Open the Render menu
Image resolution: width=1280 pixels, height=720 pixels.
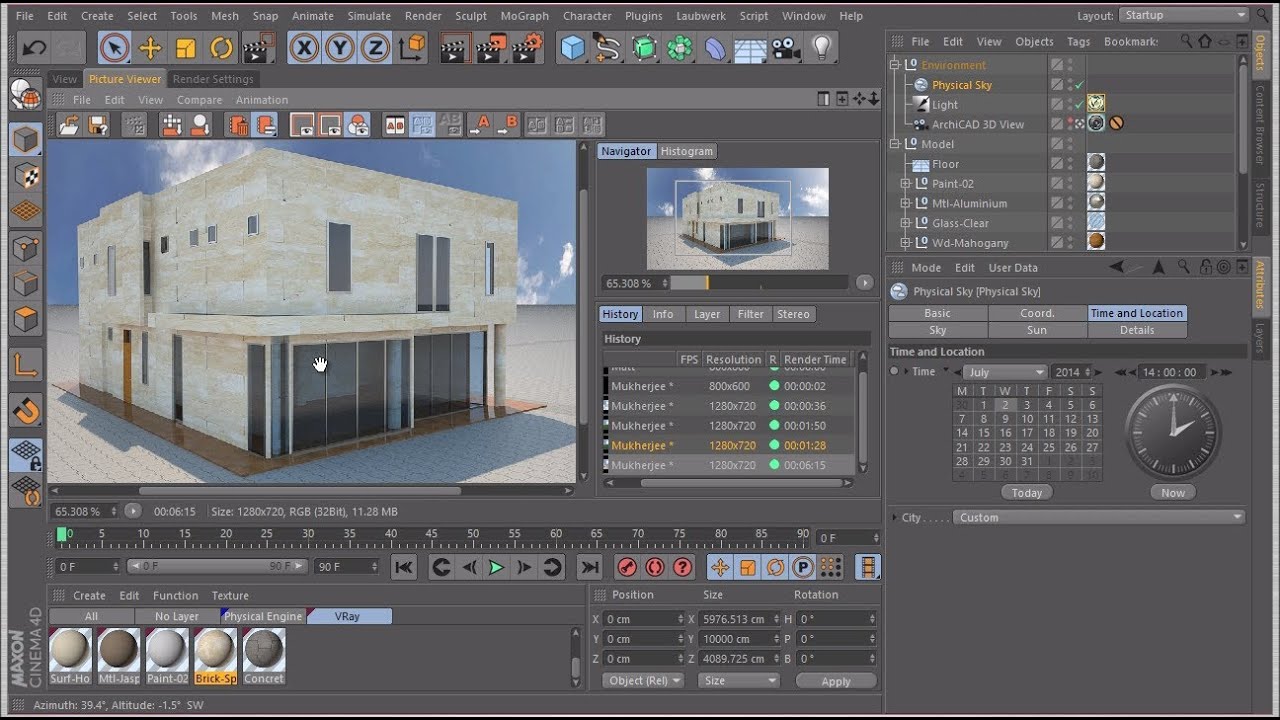pos(423,16)
